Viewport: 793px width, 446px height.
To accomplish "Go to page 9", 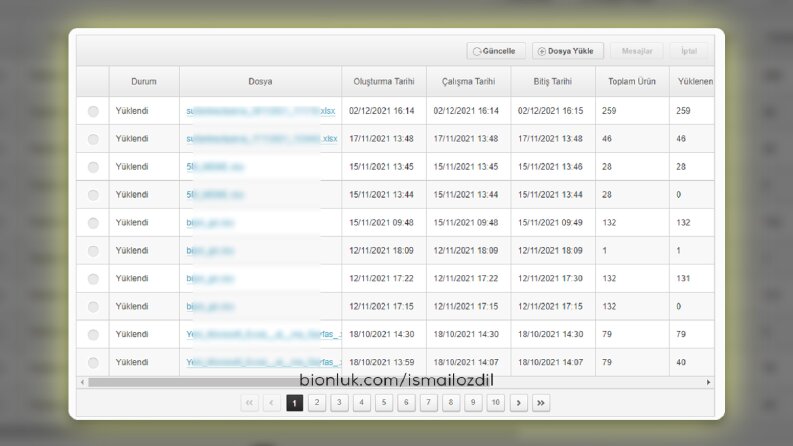I will pyautogui.click(x=473, y=403).
